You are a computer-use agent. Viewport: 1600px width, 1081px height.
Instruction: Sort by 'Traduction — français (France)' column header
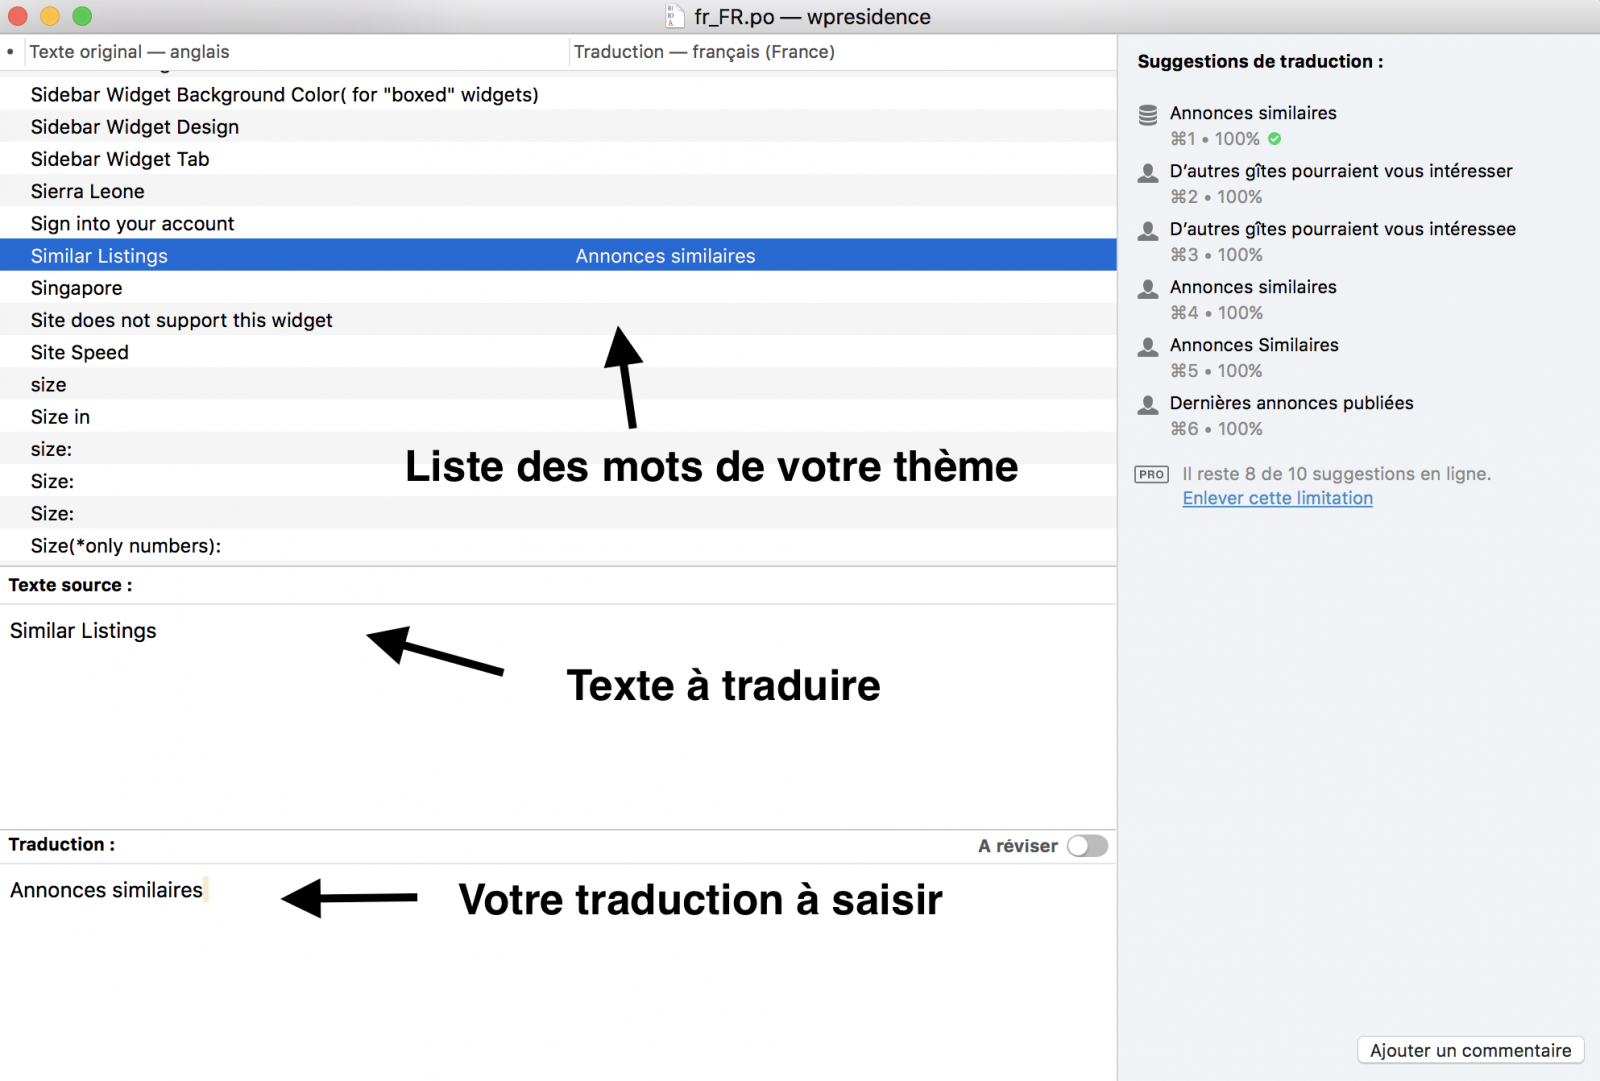coord(842,52)
